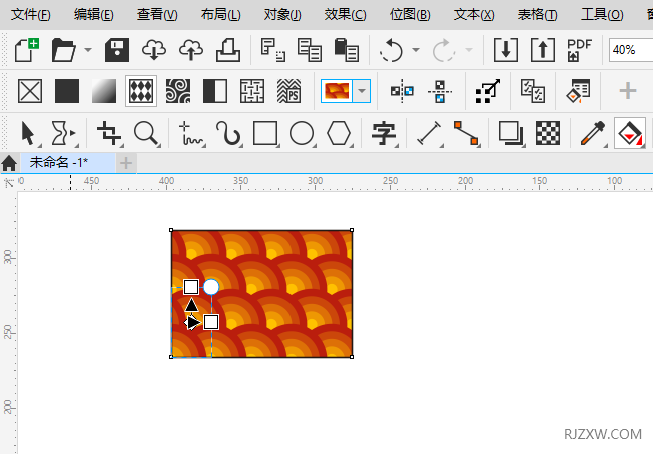Open the 布局(L) menu
Screen dimensions: 653x454
click(220, 15)
